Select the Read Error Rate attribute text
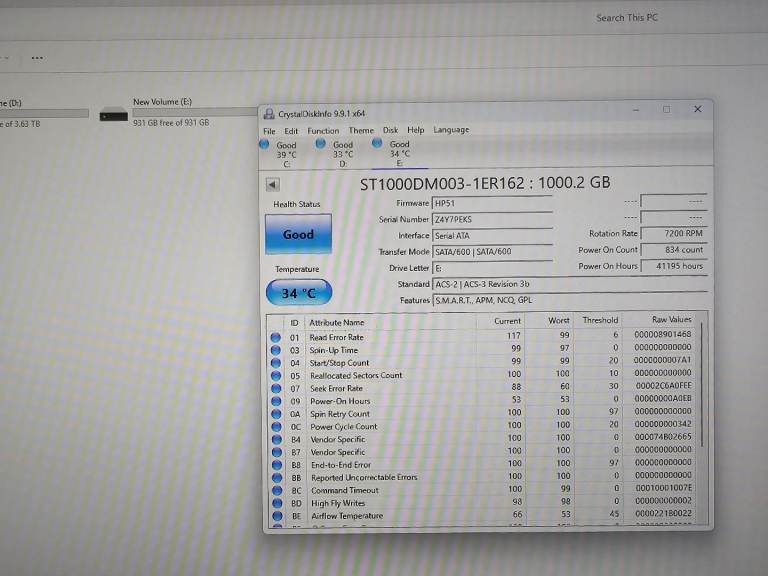The width and height of the screenshot is (768, 576). pyautogui.click(x=336, y=337)
